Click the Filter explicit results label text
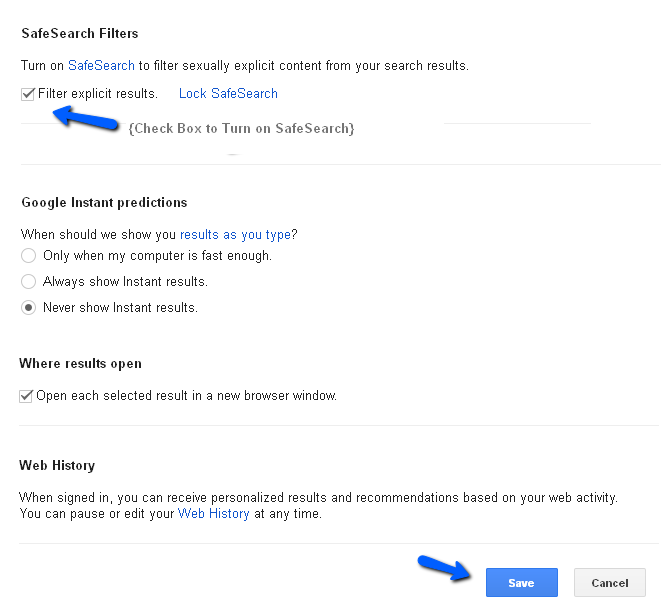This screenshot has width=667, height=613. [98, 94]
